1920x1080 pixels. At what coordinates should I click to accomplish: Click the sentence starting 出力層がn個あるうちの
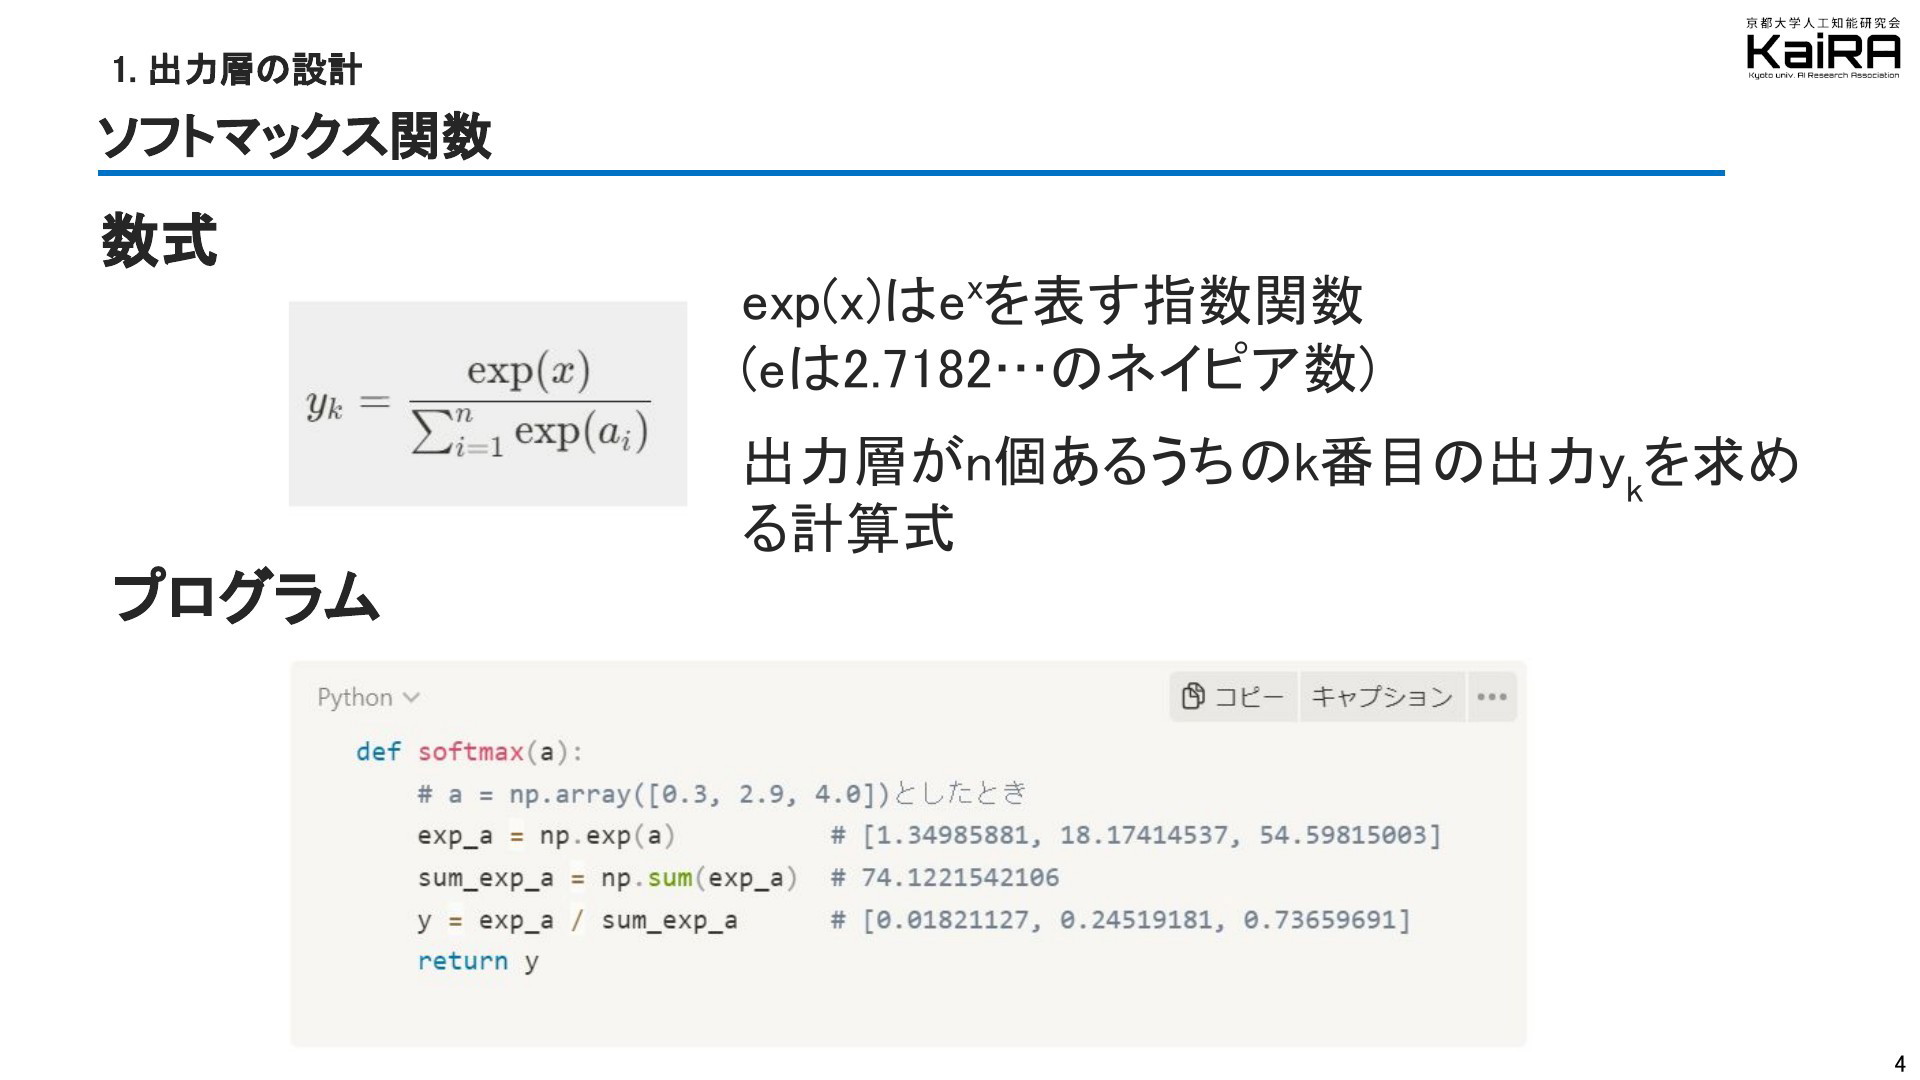coord(1270,494)
